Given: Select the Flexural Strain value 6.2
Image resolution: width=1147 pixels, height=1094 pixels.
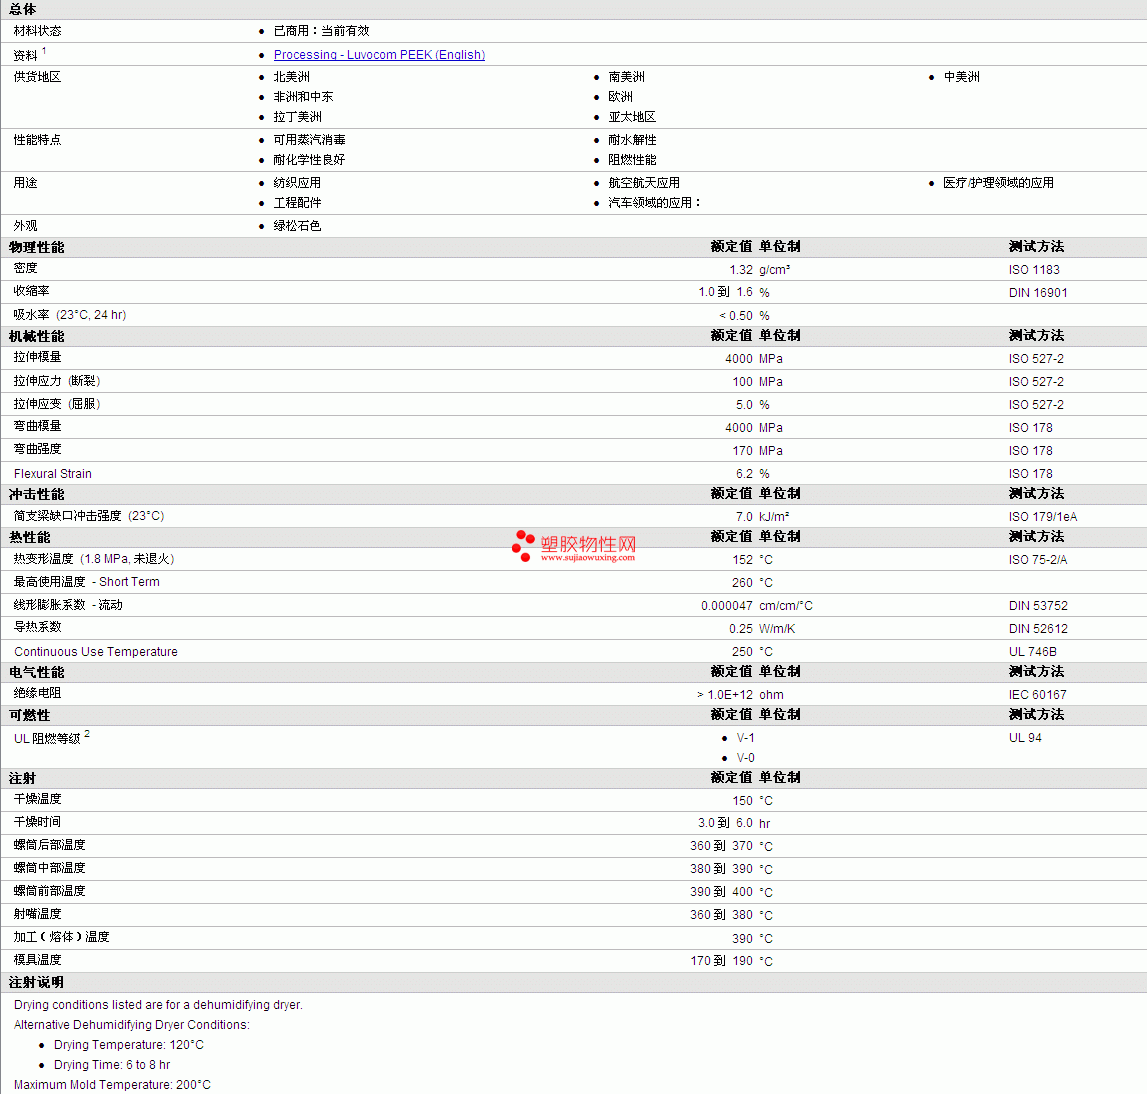Looking at the screenshot, I should 744,474.
